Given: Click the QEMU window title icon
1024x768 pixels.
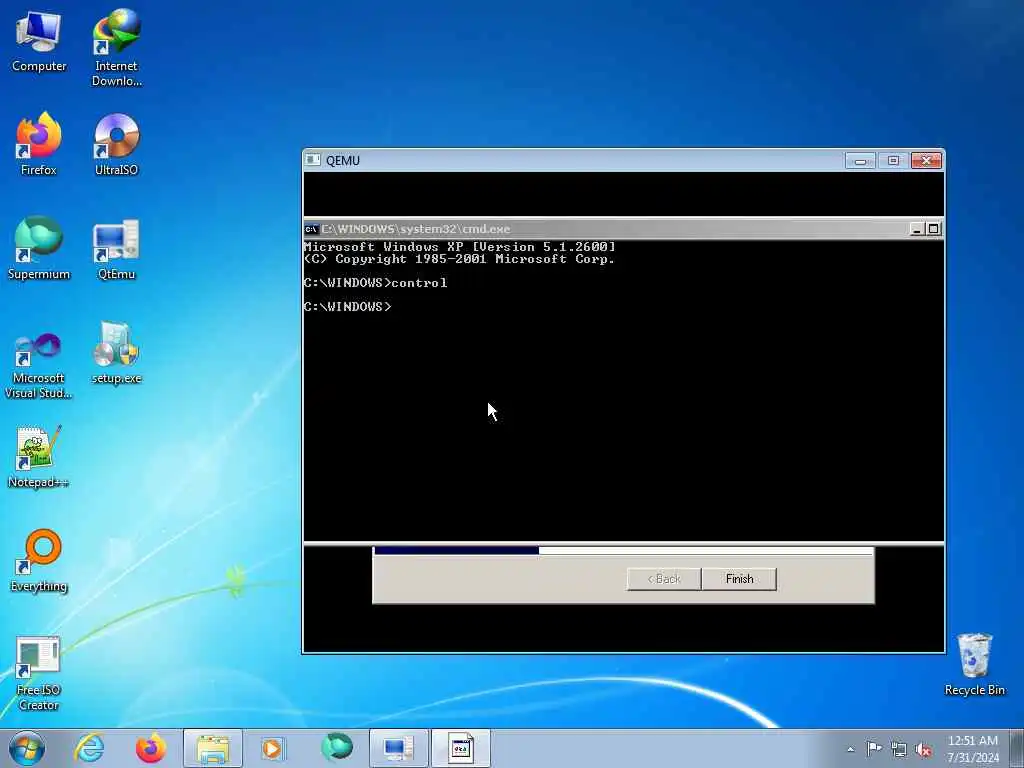Looking at the screenshot, I should [313, 160].
